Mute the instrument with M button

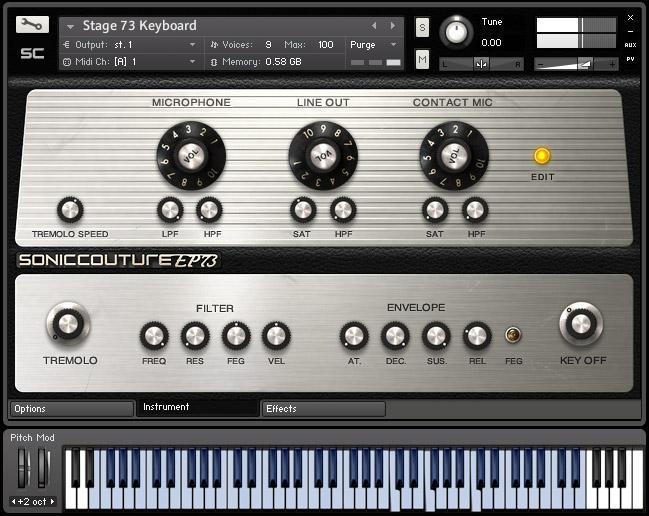[422, 59]
